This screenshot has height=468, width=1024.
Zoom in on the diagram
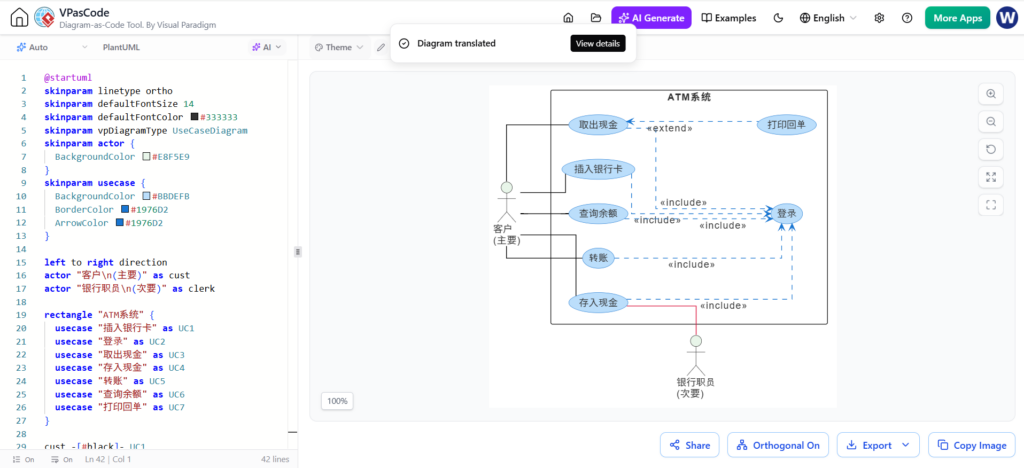coord(991,94)
